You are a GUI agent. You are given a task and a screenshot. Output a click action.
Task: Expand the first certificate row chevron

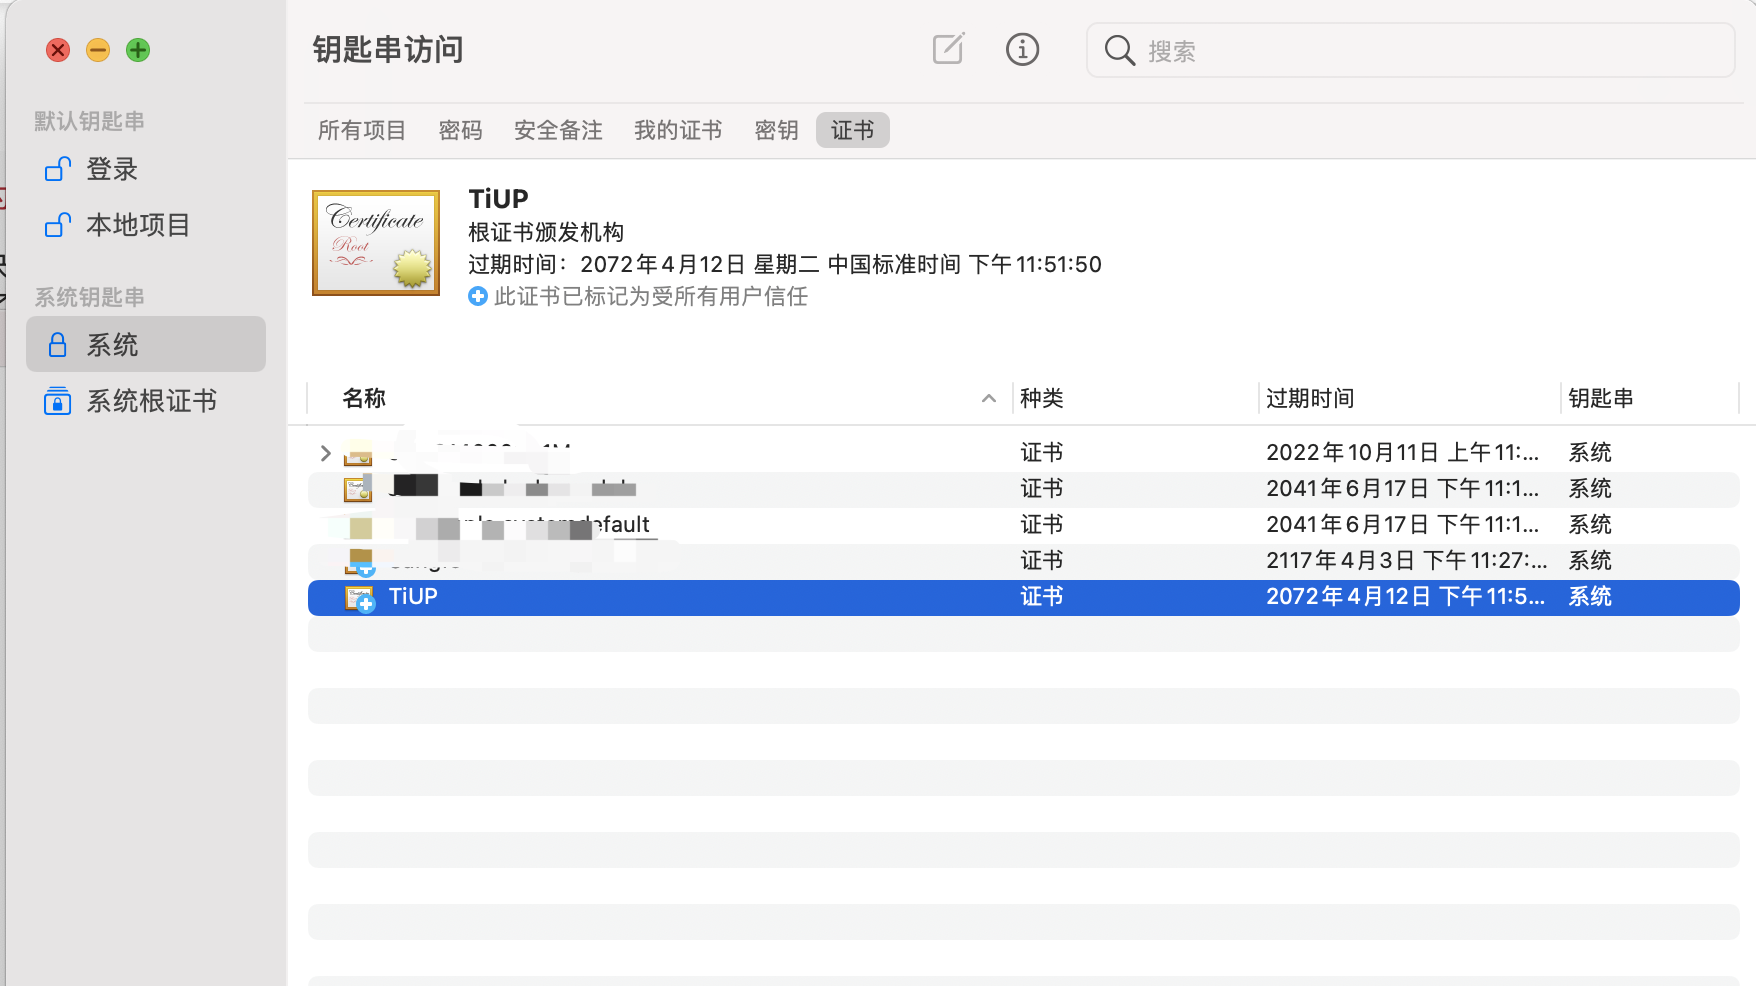(325, 453)
